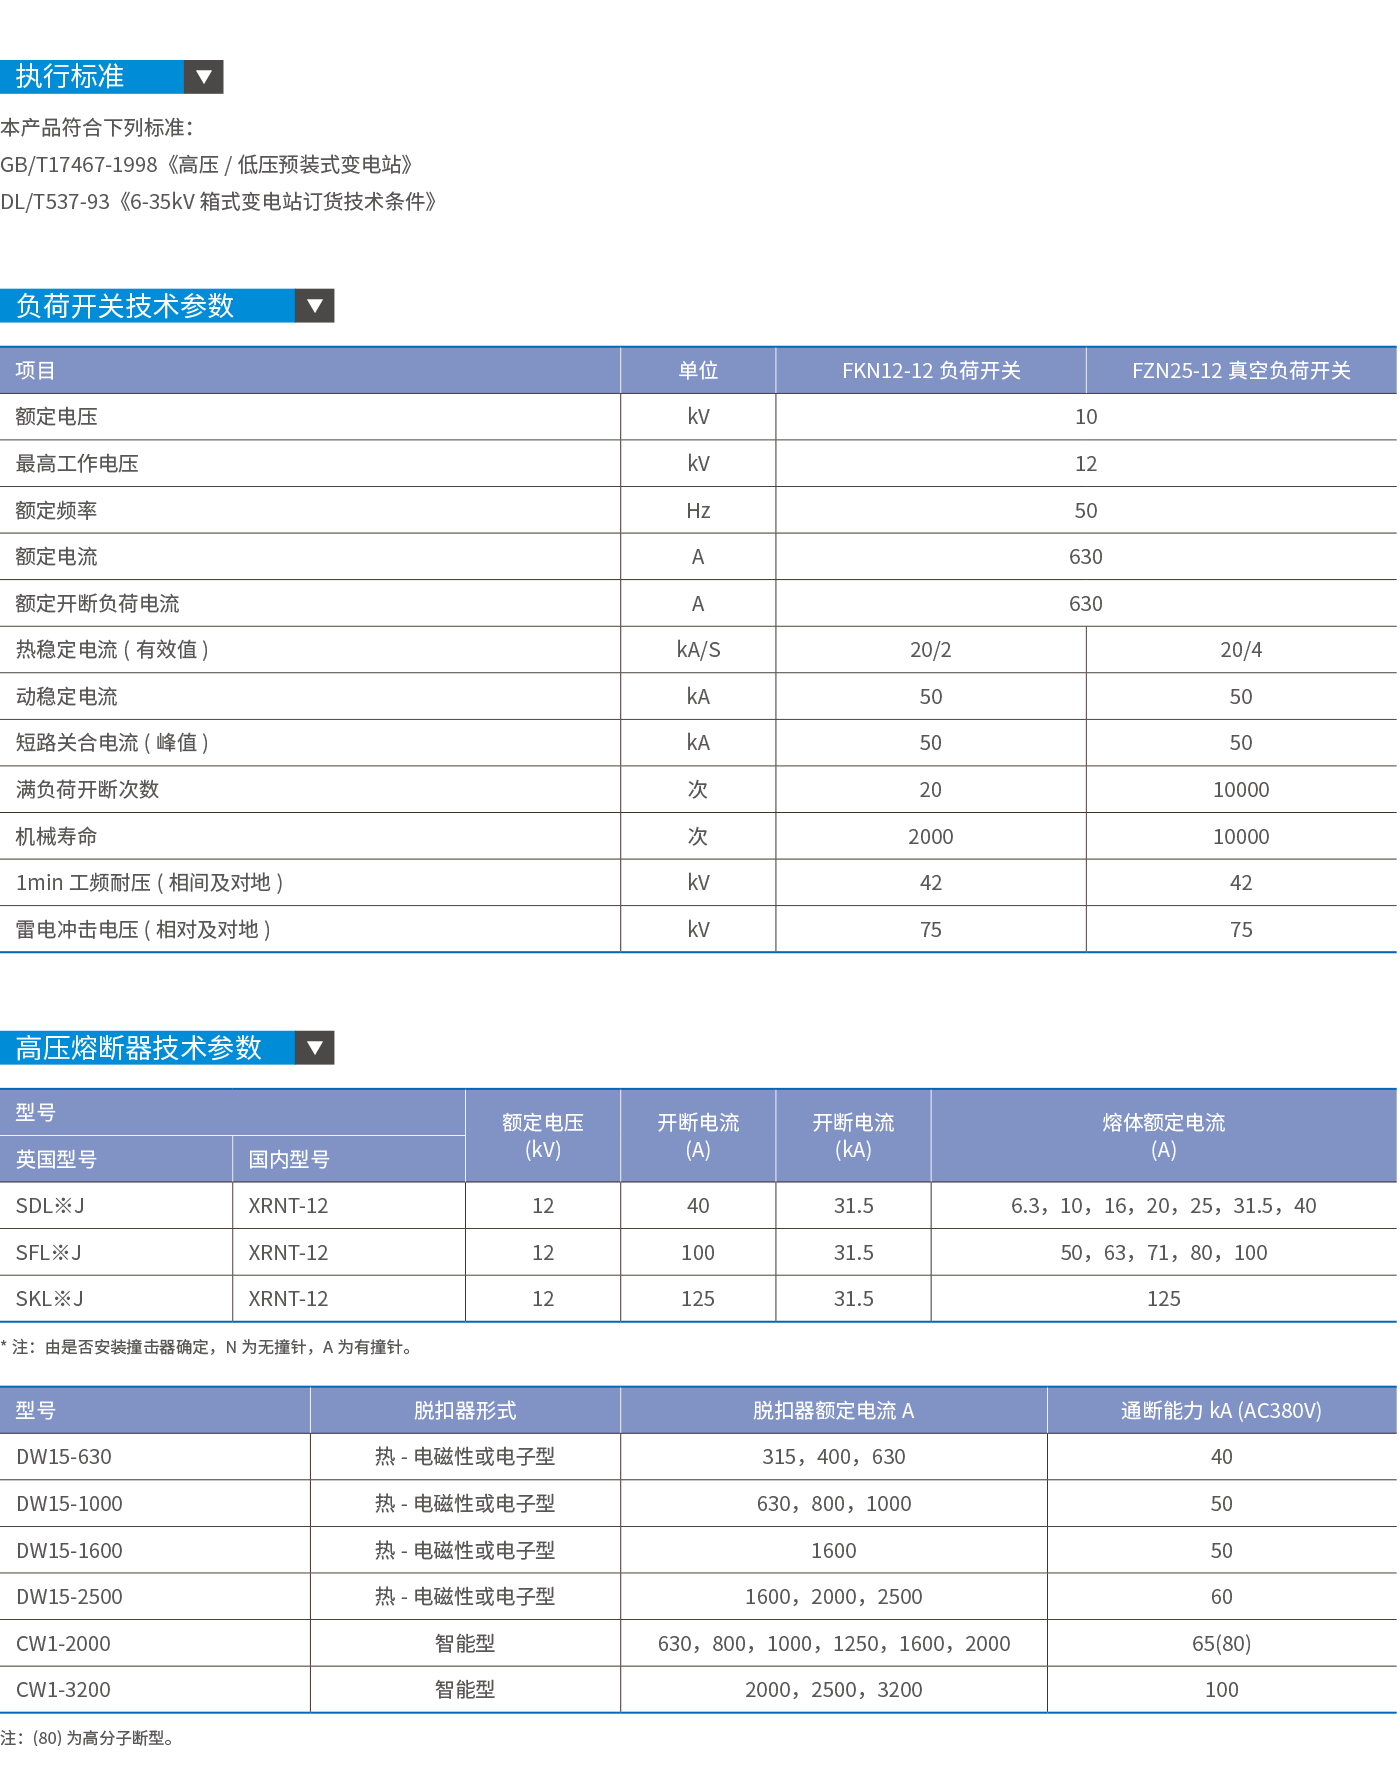
Task: Click the CW1-3200 model cell
Action: coord(63,1690)
